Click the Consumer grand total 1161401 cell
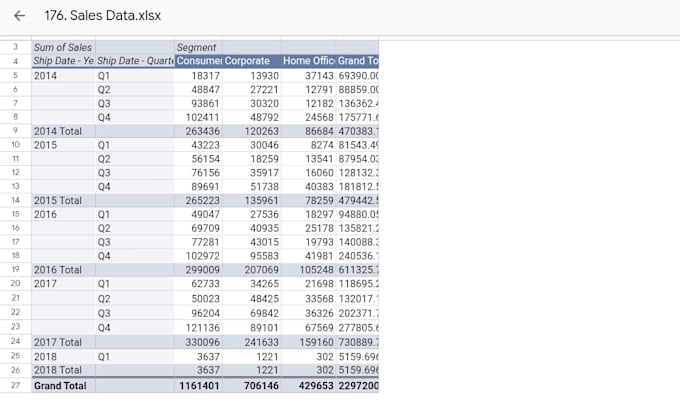The height and width of the screenshot is (407, 680). click(199, 386)
